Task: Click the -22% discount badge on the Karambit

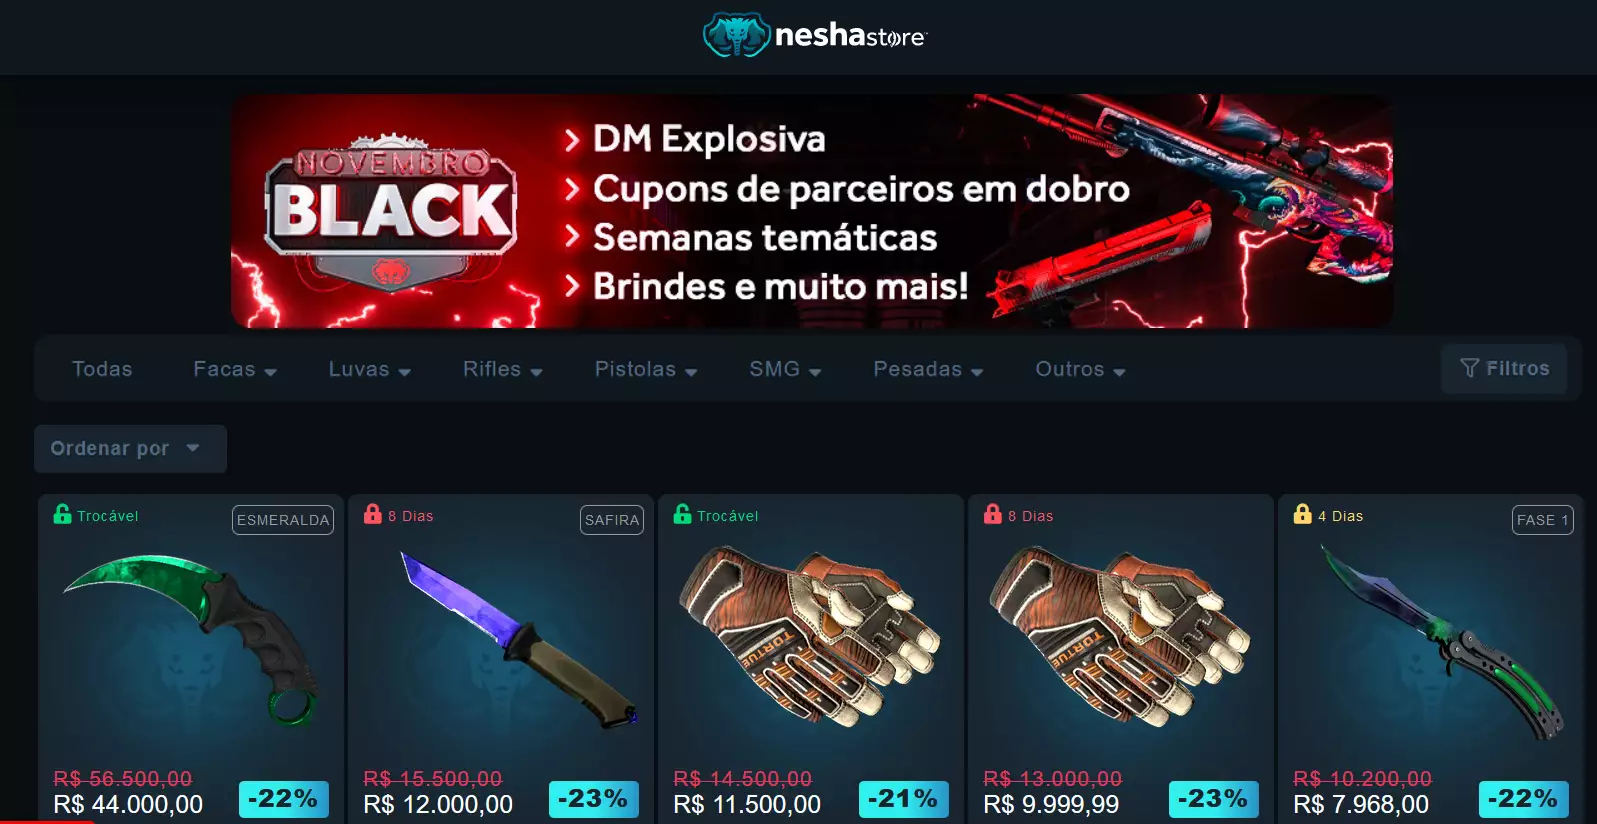Action: [284, 799]
